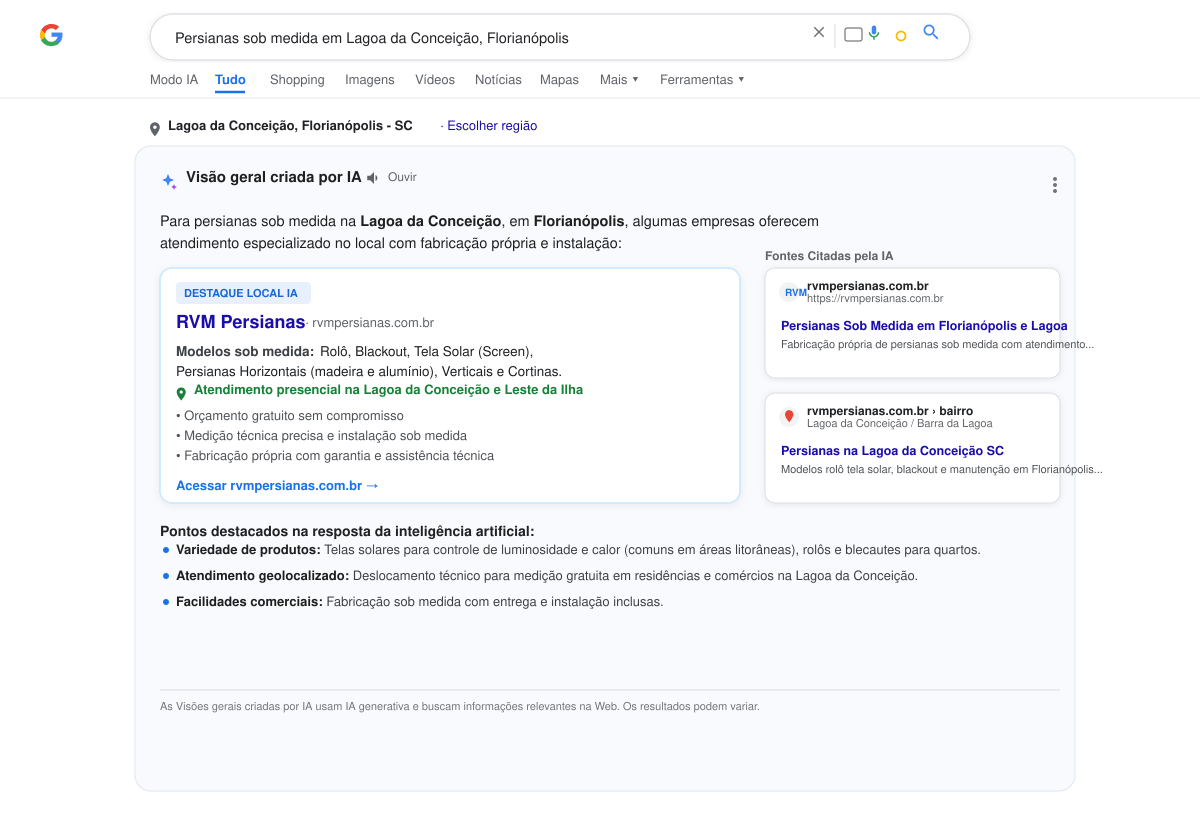The image size is (1200, 840).
Task: Click the https://rvmpersianas.com.br URL text
Action: click(x=875, y=298)
